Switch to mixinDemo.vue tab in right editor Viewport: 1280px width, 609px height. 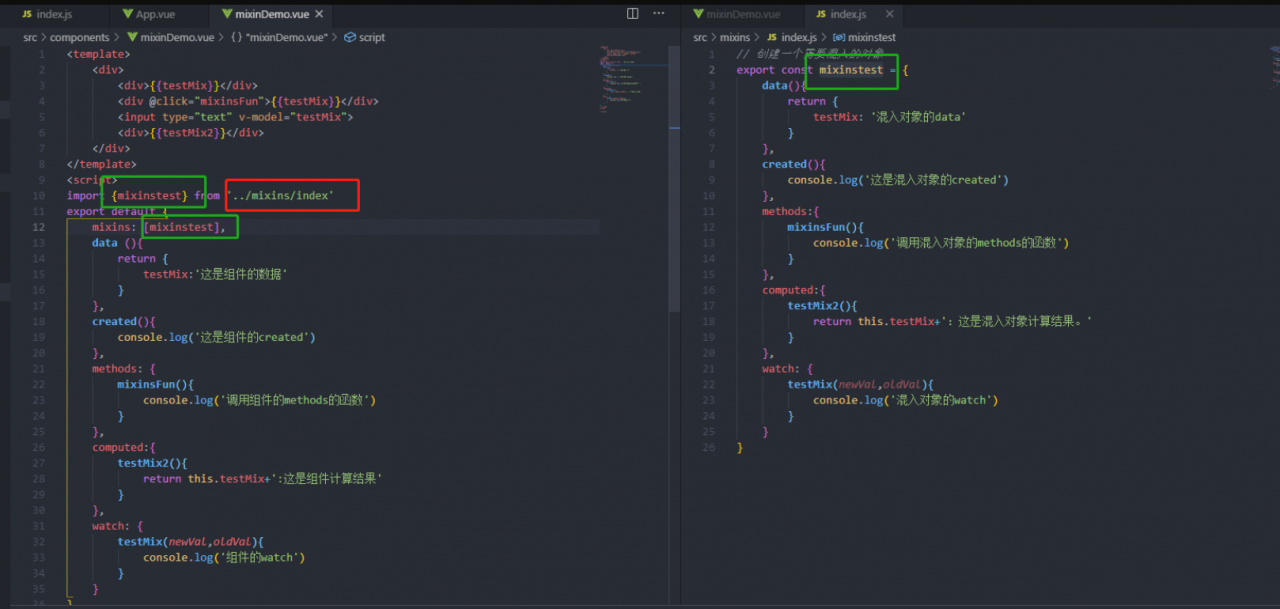click(742, 15)
